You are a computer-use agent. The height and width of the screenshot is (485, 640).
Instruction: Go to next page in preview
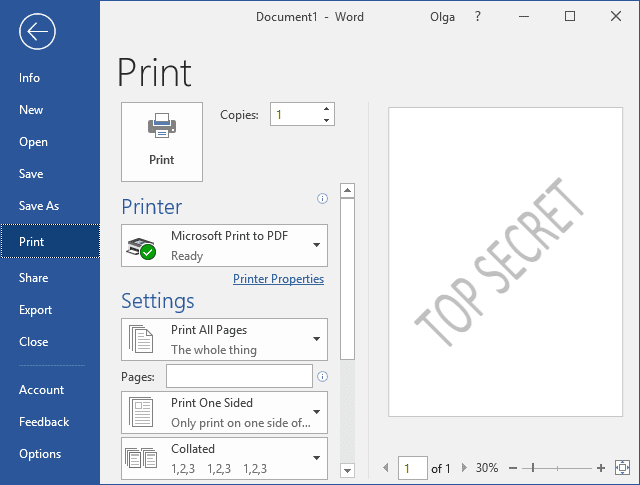click(464, 468)
